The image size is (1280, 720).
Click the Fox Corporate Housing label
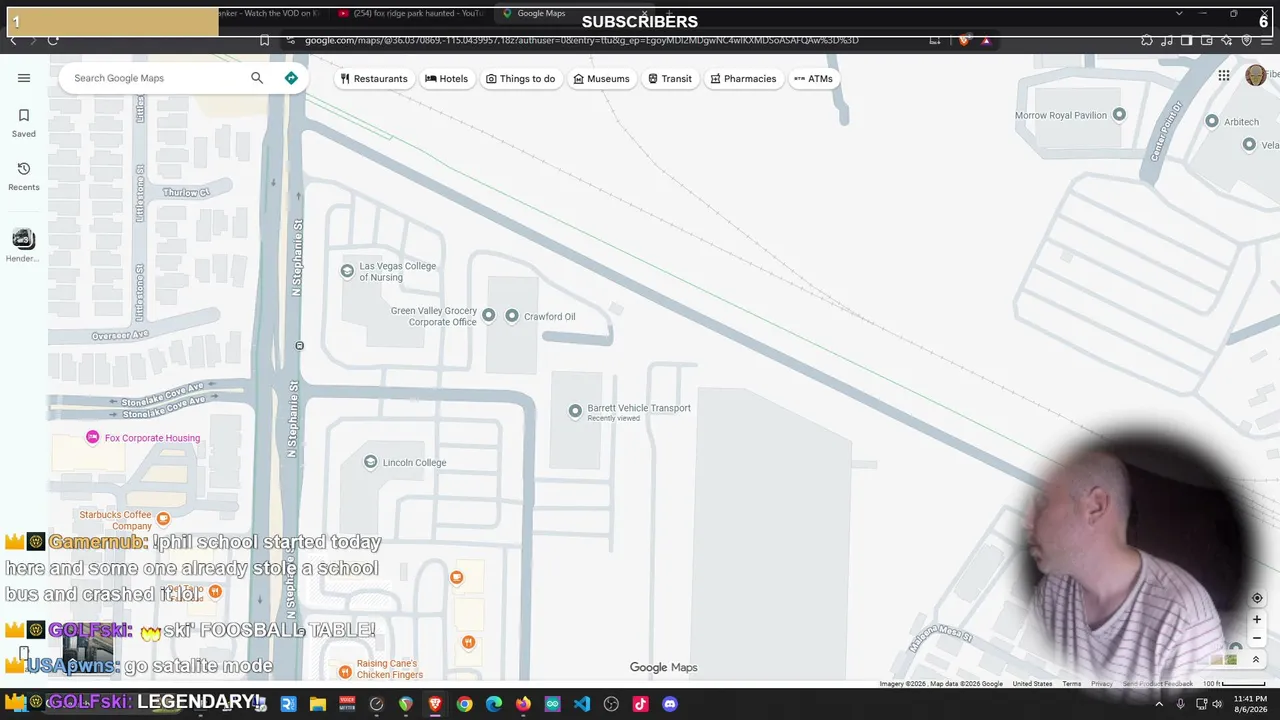point(152,438)
